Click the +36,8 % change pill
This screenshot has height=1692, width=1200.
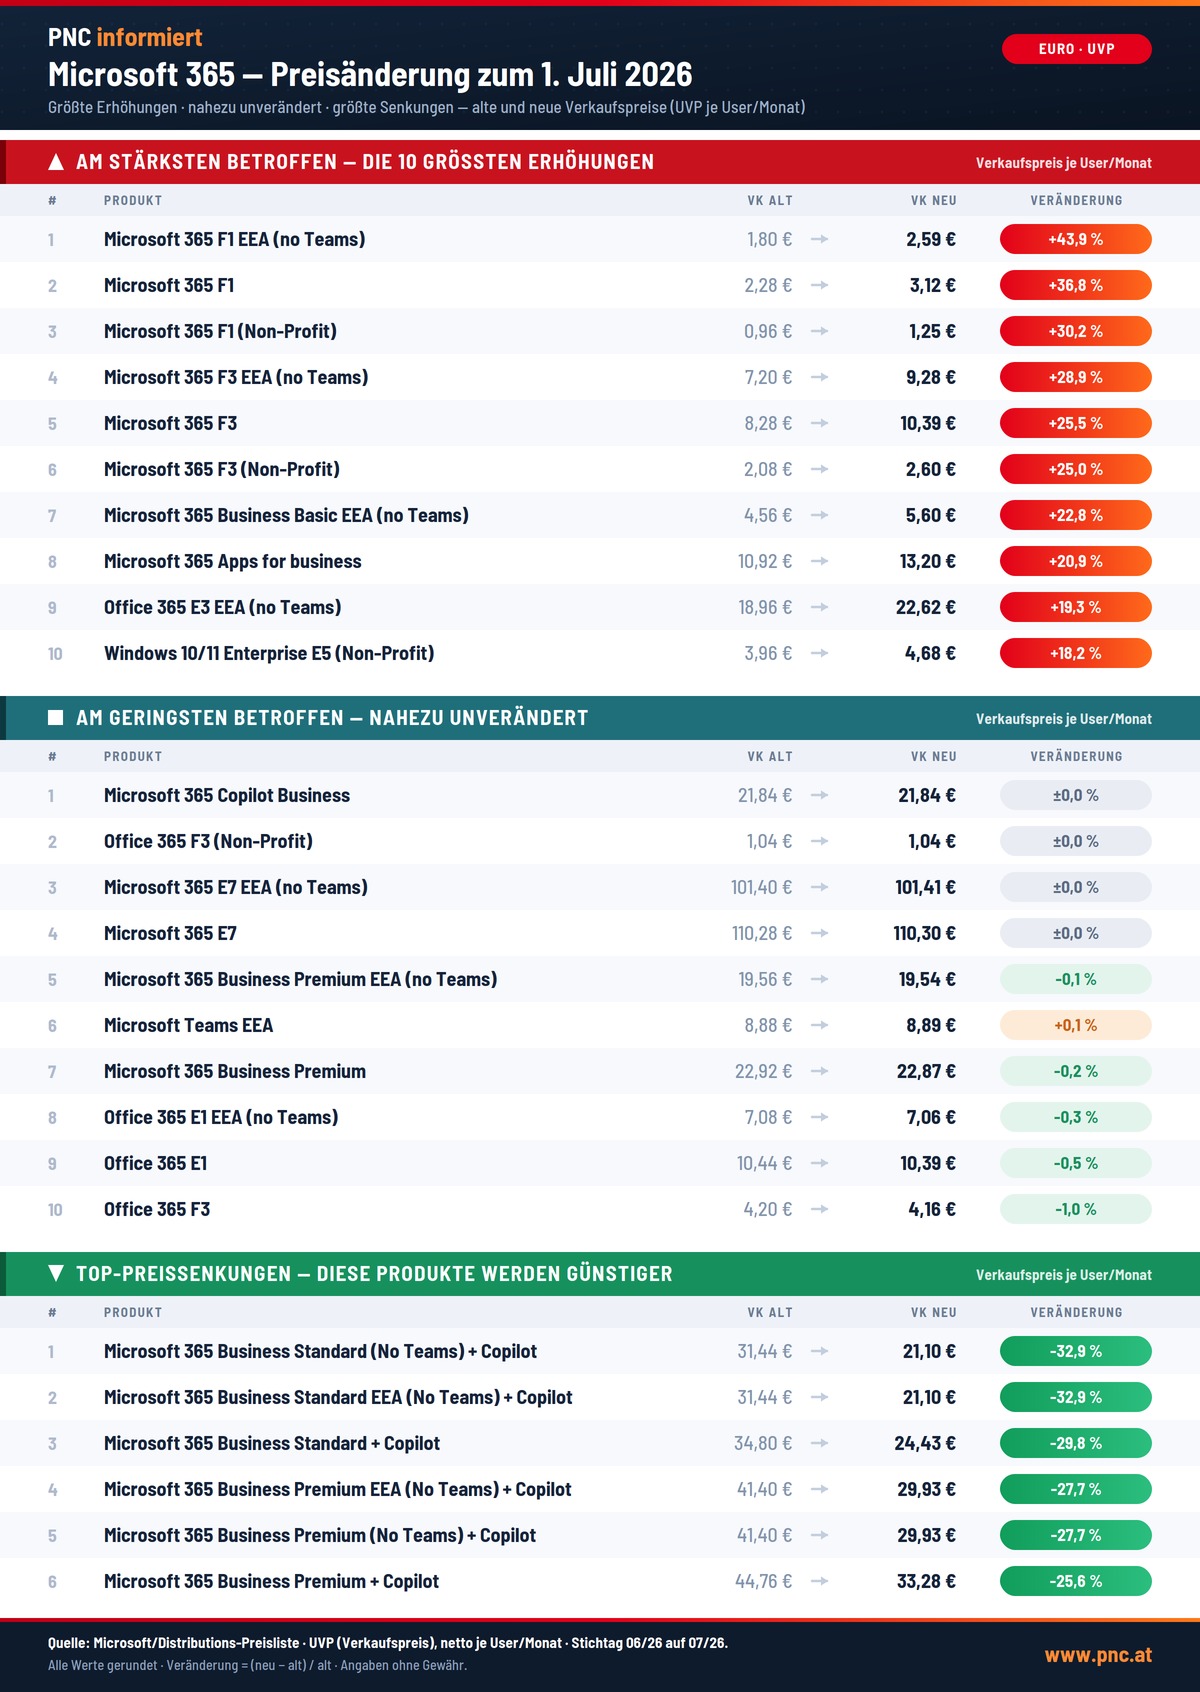click(x=1076, y=285)
